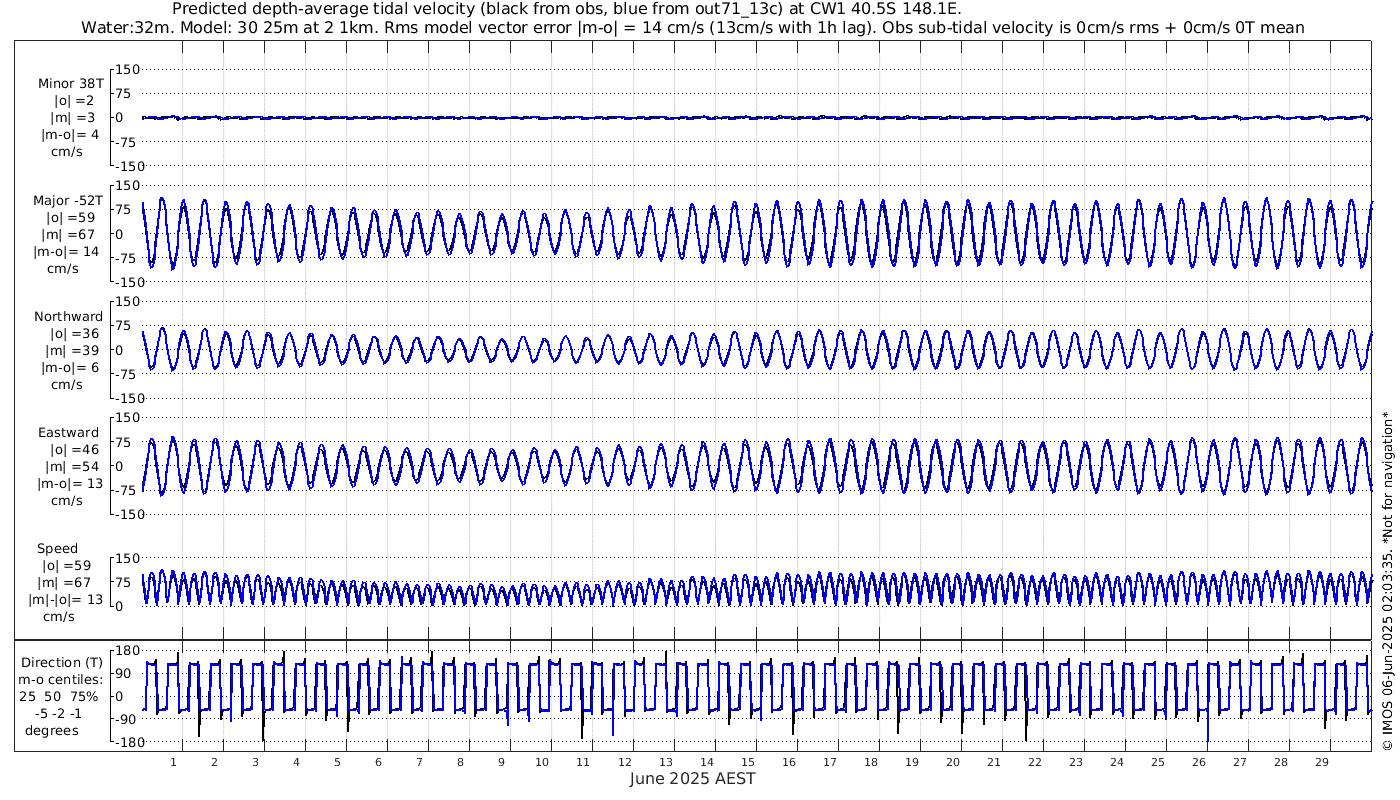
Task: Select the 'Major -52T' panel label
Action: pos(68,201)
